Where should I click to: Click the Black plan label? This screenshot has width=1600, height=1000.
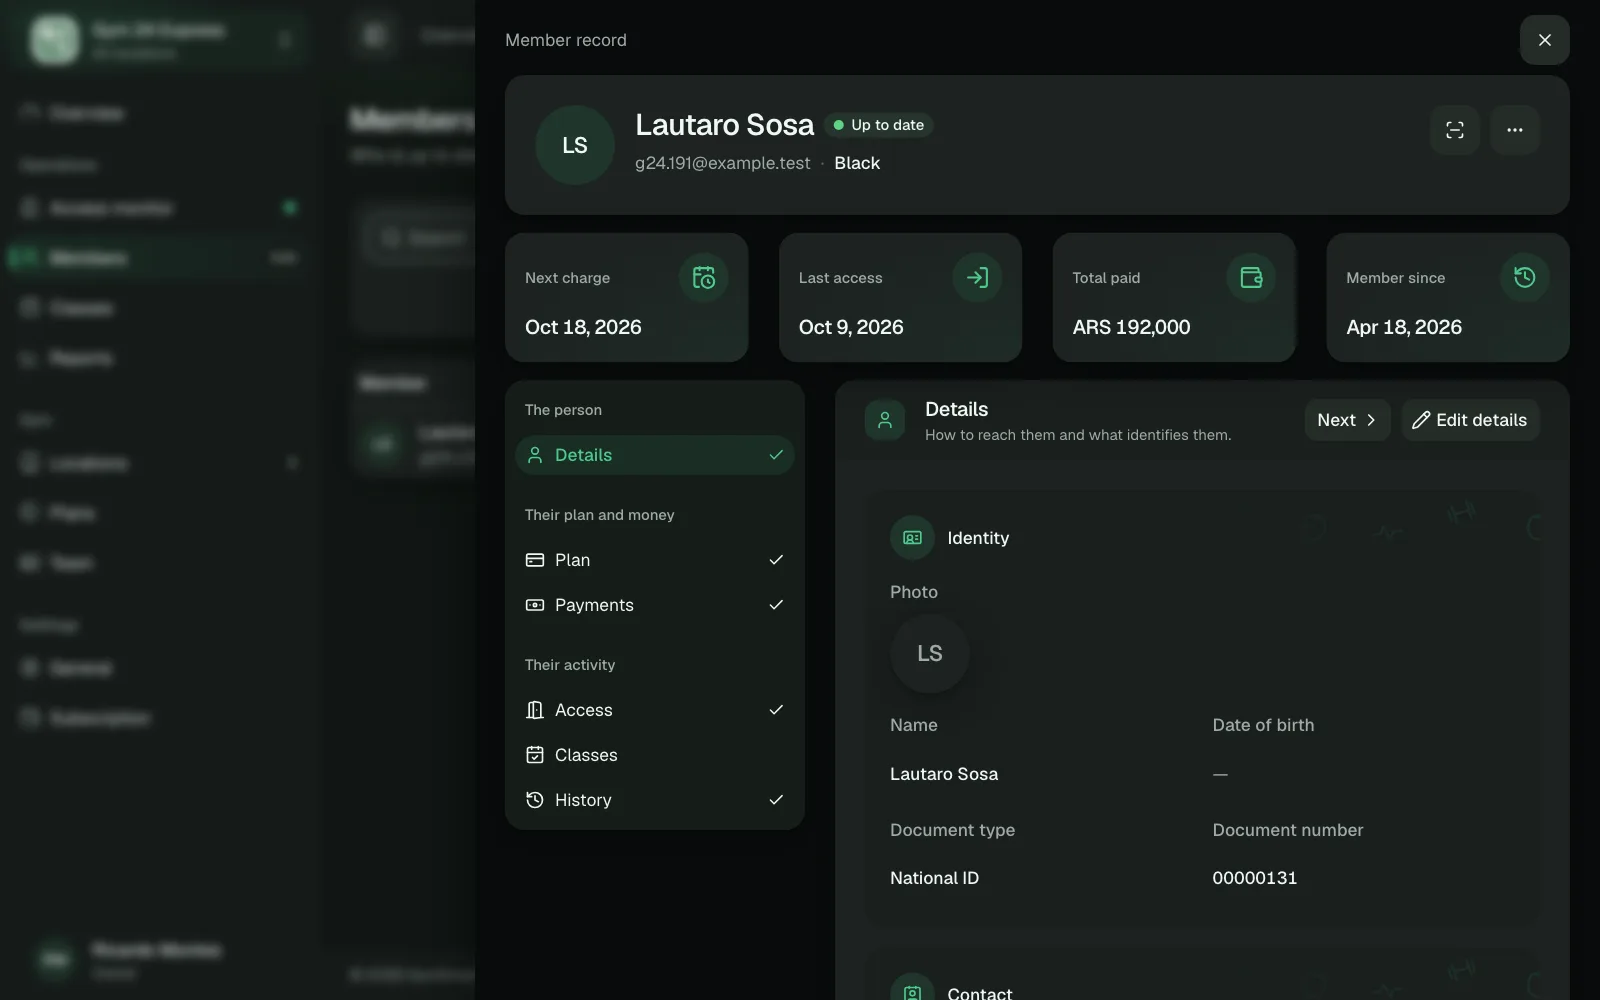857,163
